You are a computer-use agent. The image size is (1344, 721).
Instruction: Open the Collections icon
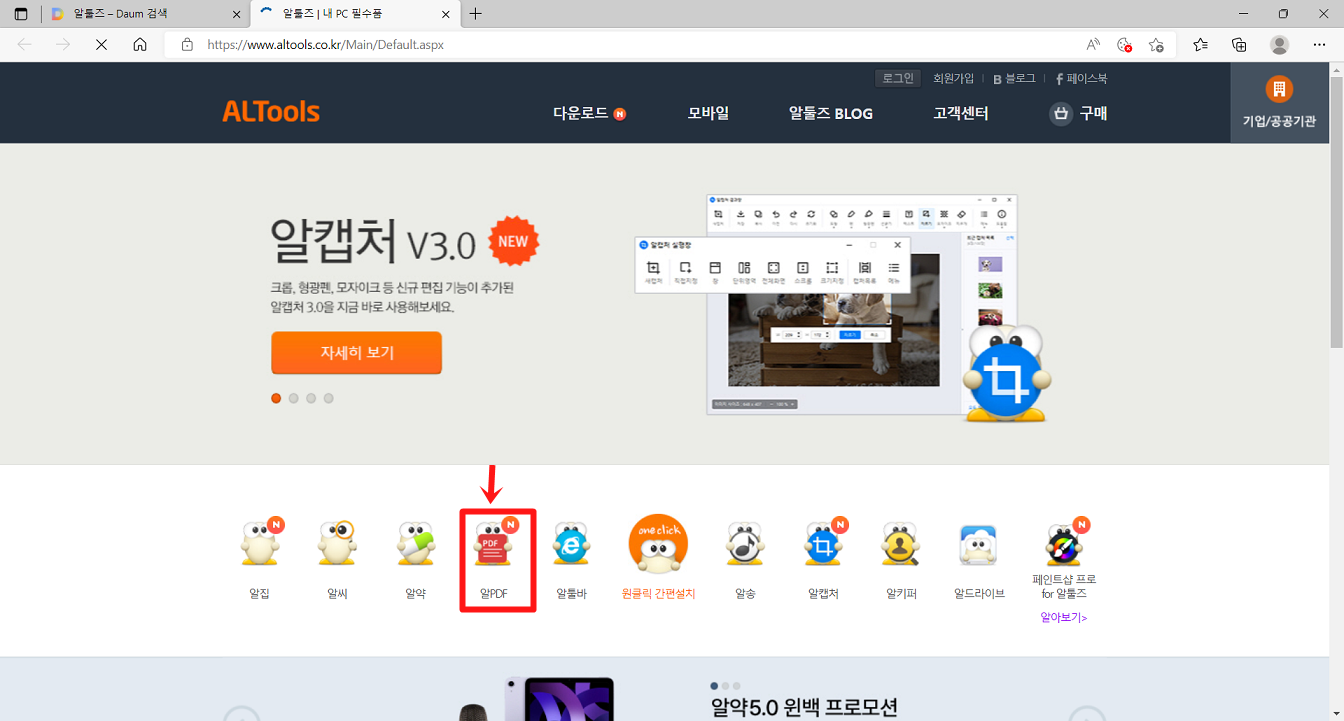1239,45
